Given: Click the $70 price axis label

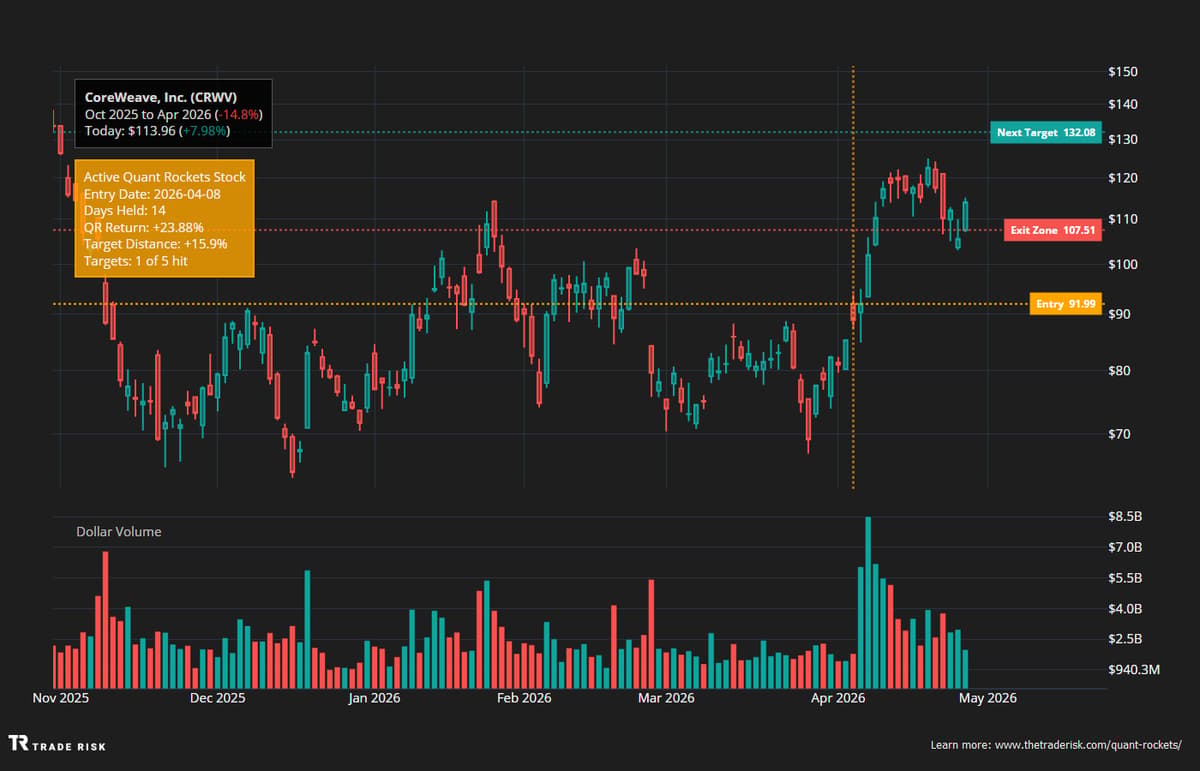Looking at the screenshot, I should (x=1119, y=434).
